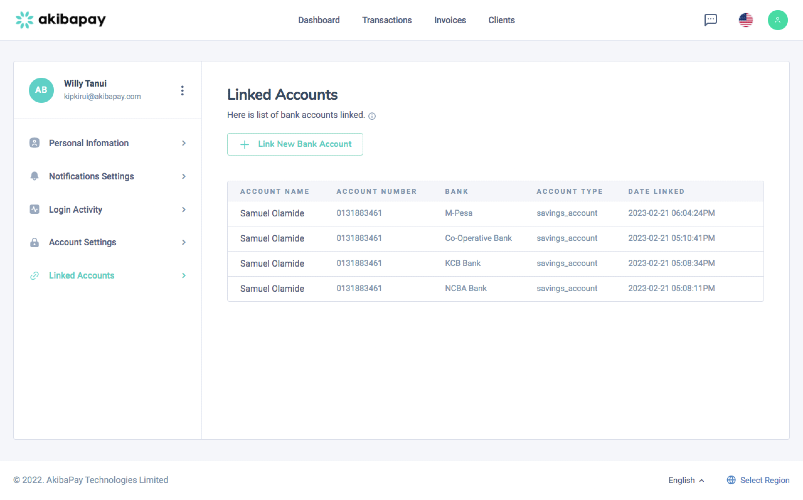Expand Account Settings chevron
The width and height of the screenshot is (803, 500).
[x=183, y=242]
